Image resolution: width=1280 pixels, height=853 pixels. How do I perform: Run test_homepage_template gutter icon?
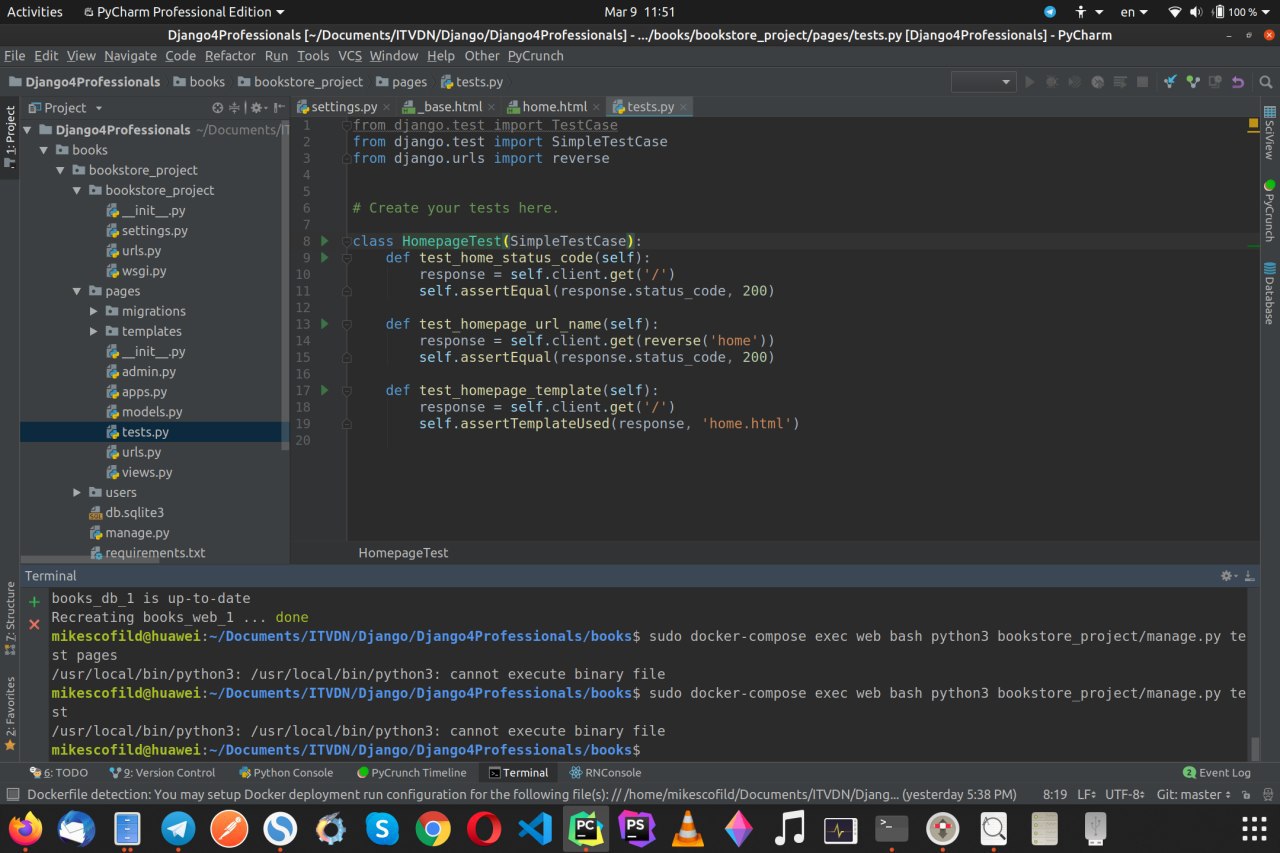pos(324,390)
